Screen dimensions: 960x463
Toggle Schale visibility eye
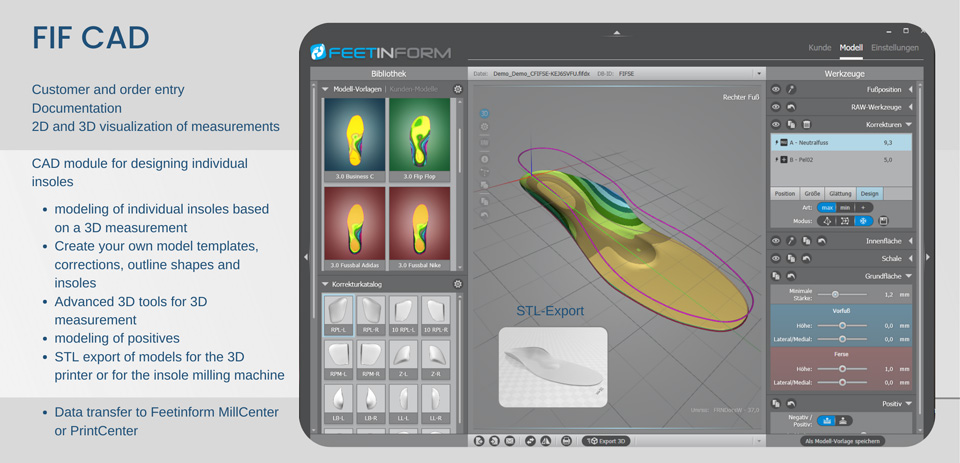coord(776,258)
